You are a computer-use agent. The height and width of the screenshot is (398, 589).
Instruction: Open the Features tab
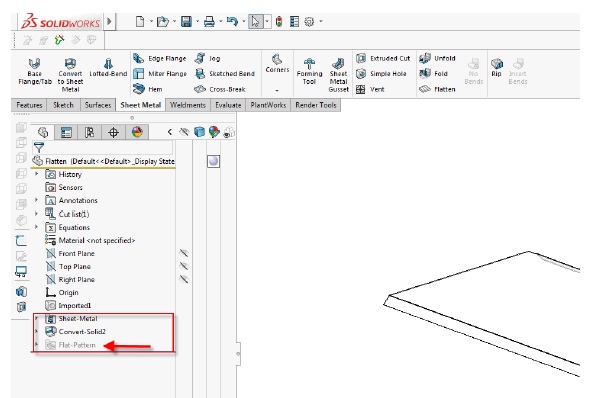[29, 105]
